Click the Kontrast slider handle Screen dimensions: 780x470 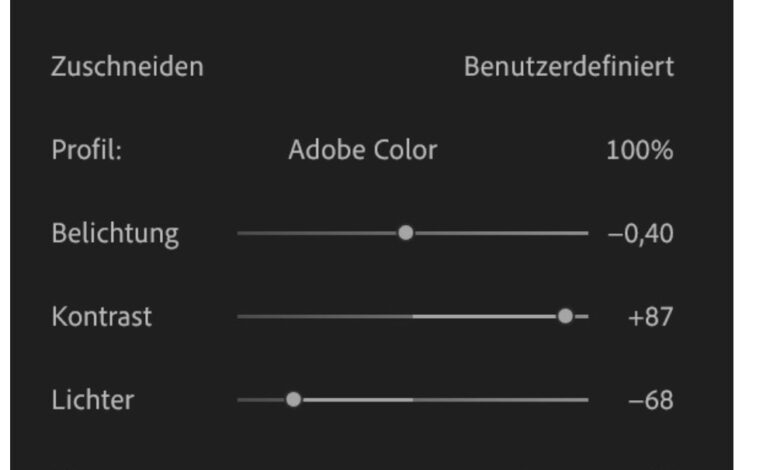coord(565,316)
